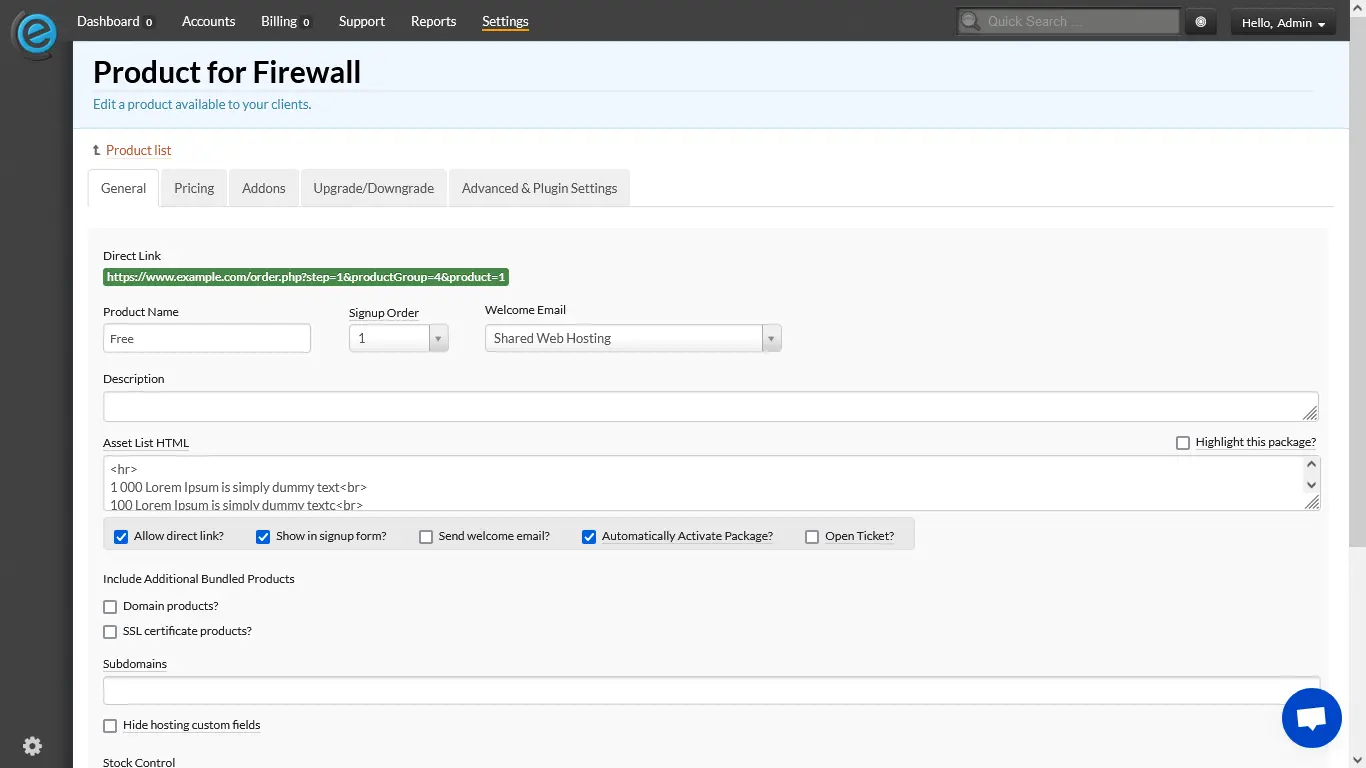Screen dimensions: 1366x768
Task: Expand the Hello, Admin menu
Action: click(x=1283, y=23)
